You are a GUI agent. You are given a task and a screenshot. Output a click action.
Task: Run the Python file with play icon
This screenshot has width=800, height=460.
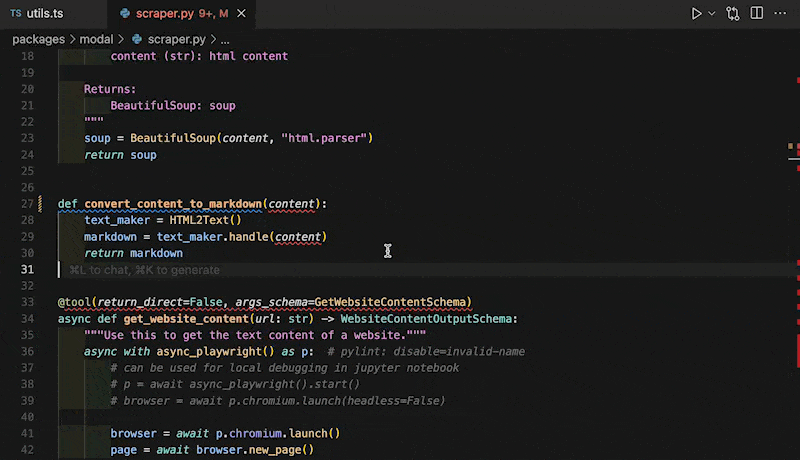(x=697, y=14)
